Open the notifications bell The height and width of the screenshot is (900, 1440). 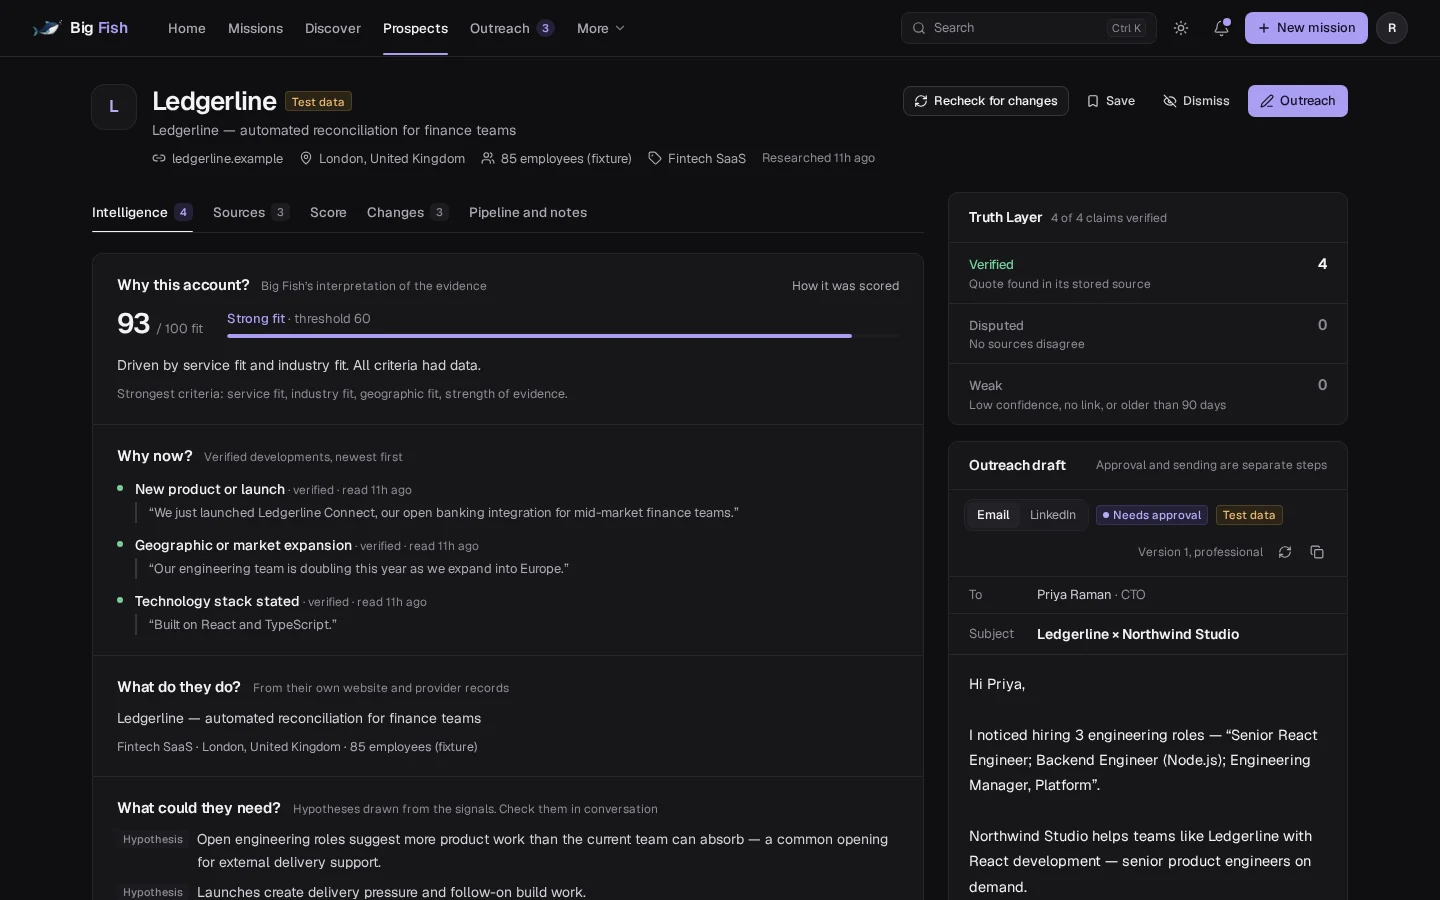pyautogui.click(x=1221, y=28)
